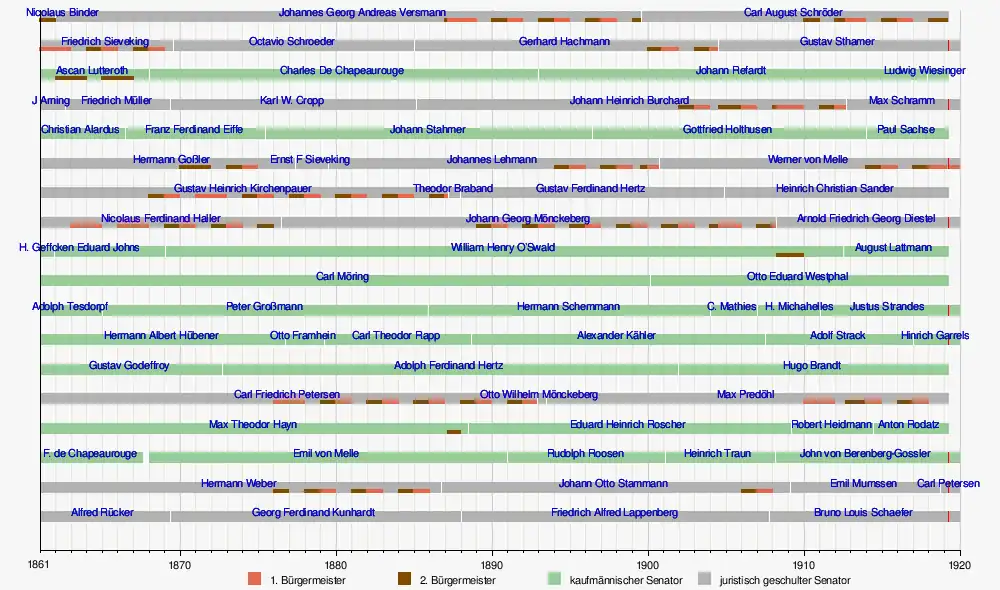Image resolution: width=1000 pixels, height=590 pixels.
Task: Click the brown 2. Bürgermeister legend swatch
Action: (x=406, y=579)
